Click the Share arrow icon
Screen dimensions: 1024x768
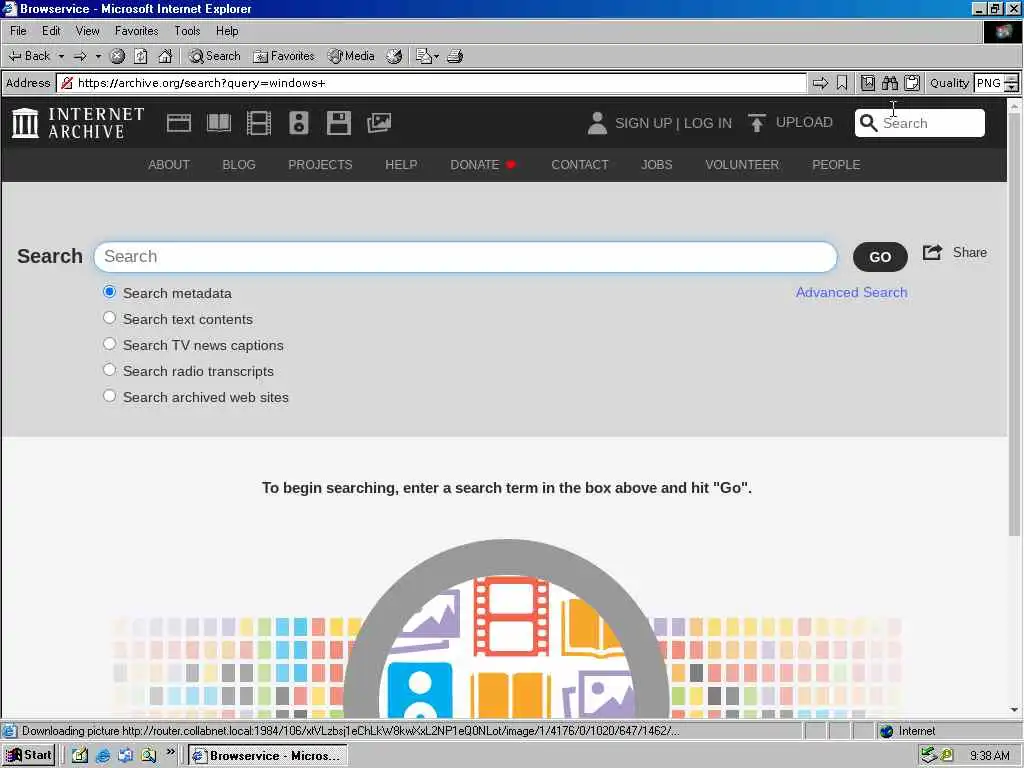pos(933,252)
